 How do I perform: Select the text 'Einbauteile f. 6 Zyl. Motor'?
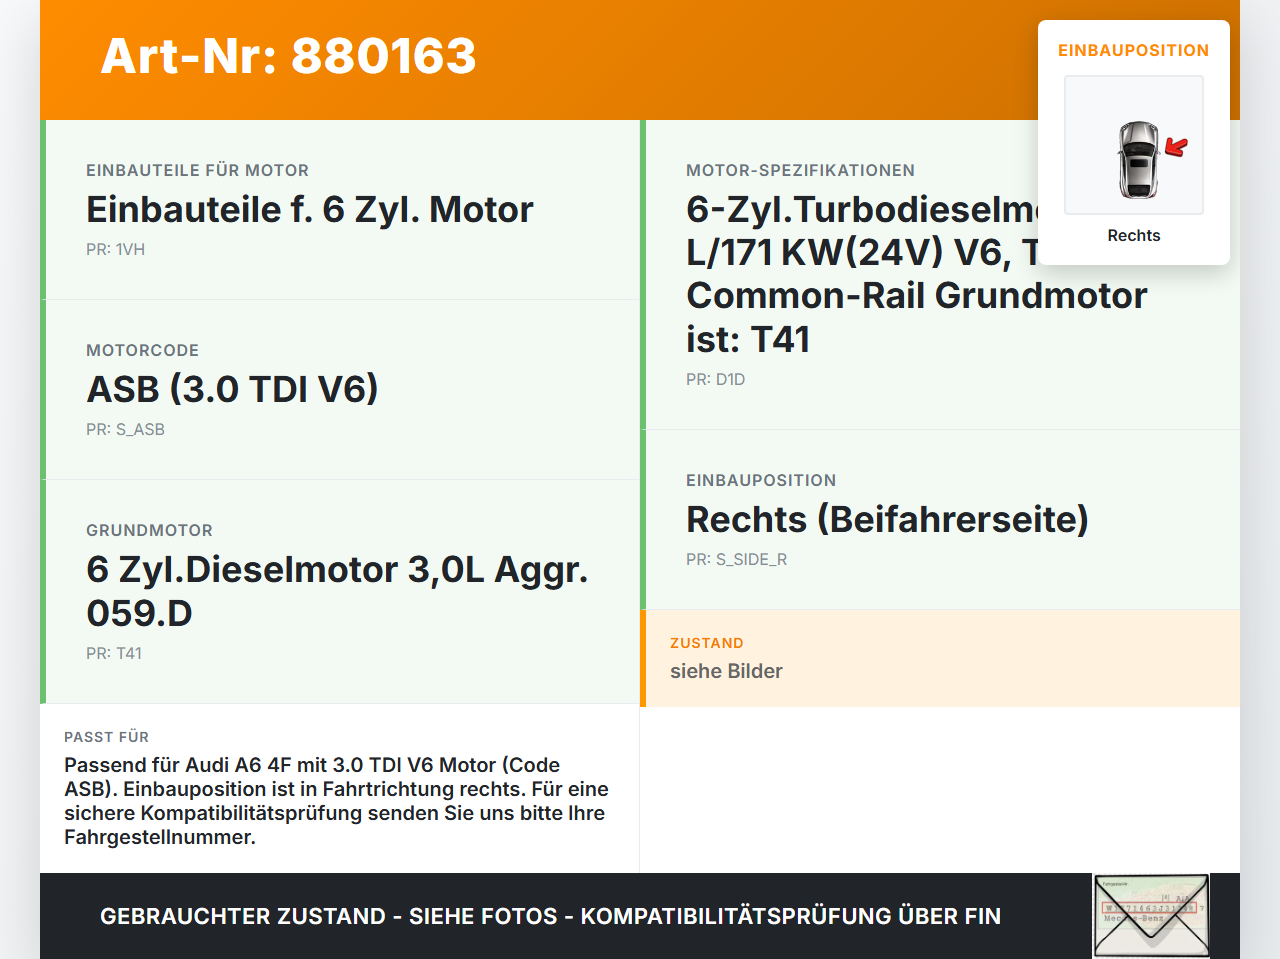310,210
